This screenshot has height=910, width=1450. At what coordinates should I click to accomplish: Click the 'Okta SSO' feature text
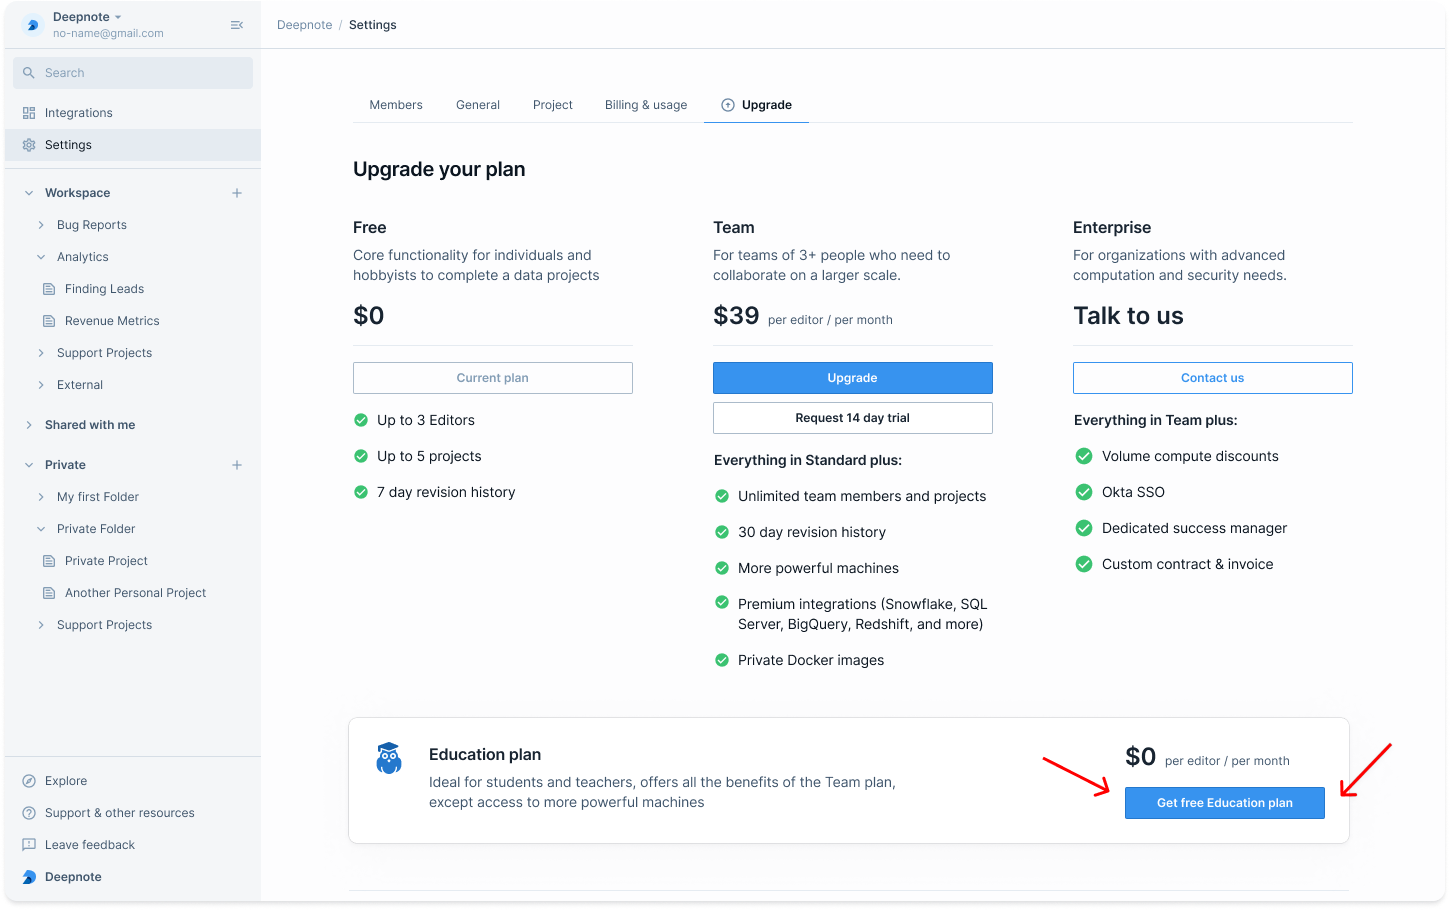pyautogui.click(x=1133, y=492)
